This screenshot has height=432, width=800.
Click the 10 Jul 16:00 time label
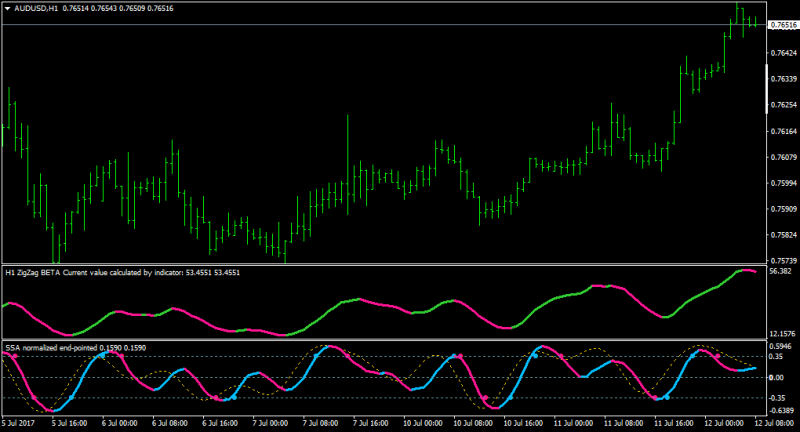tap(523, 423)
